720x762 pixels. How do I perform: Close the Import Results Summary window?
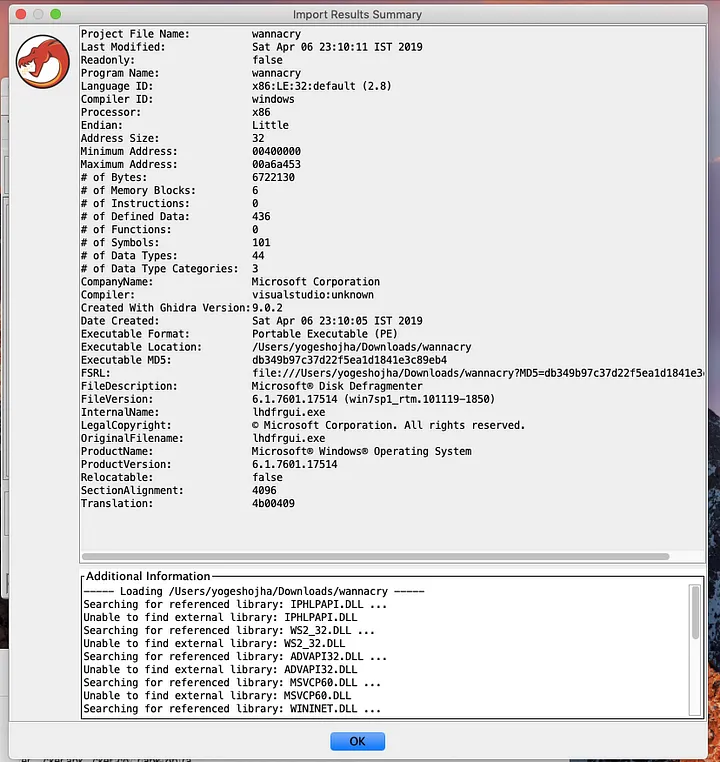pos(19,15)
